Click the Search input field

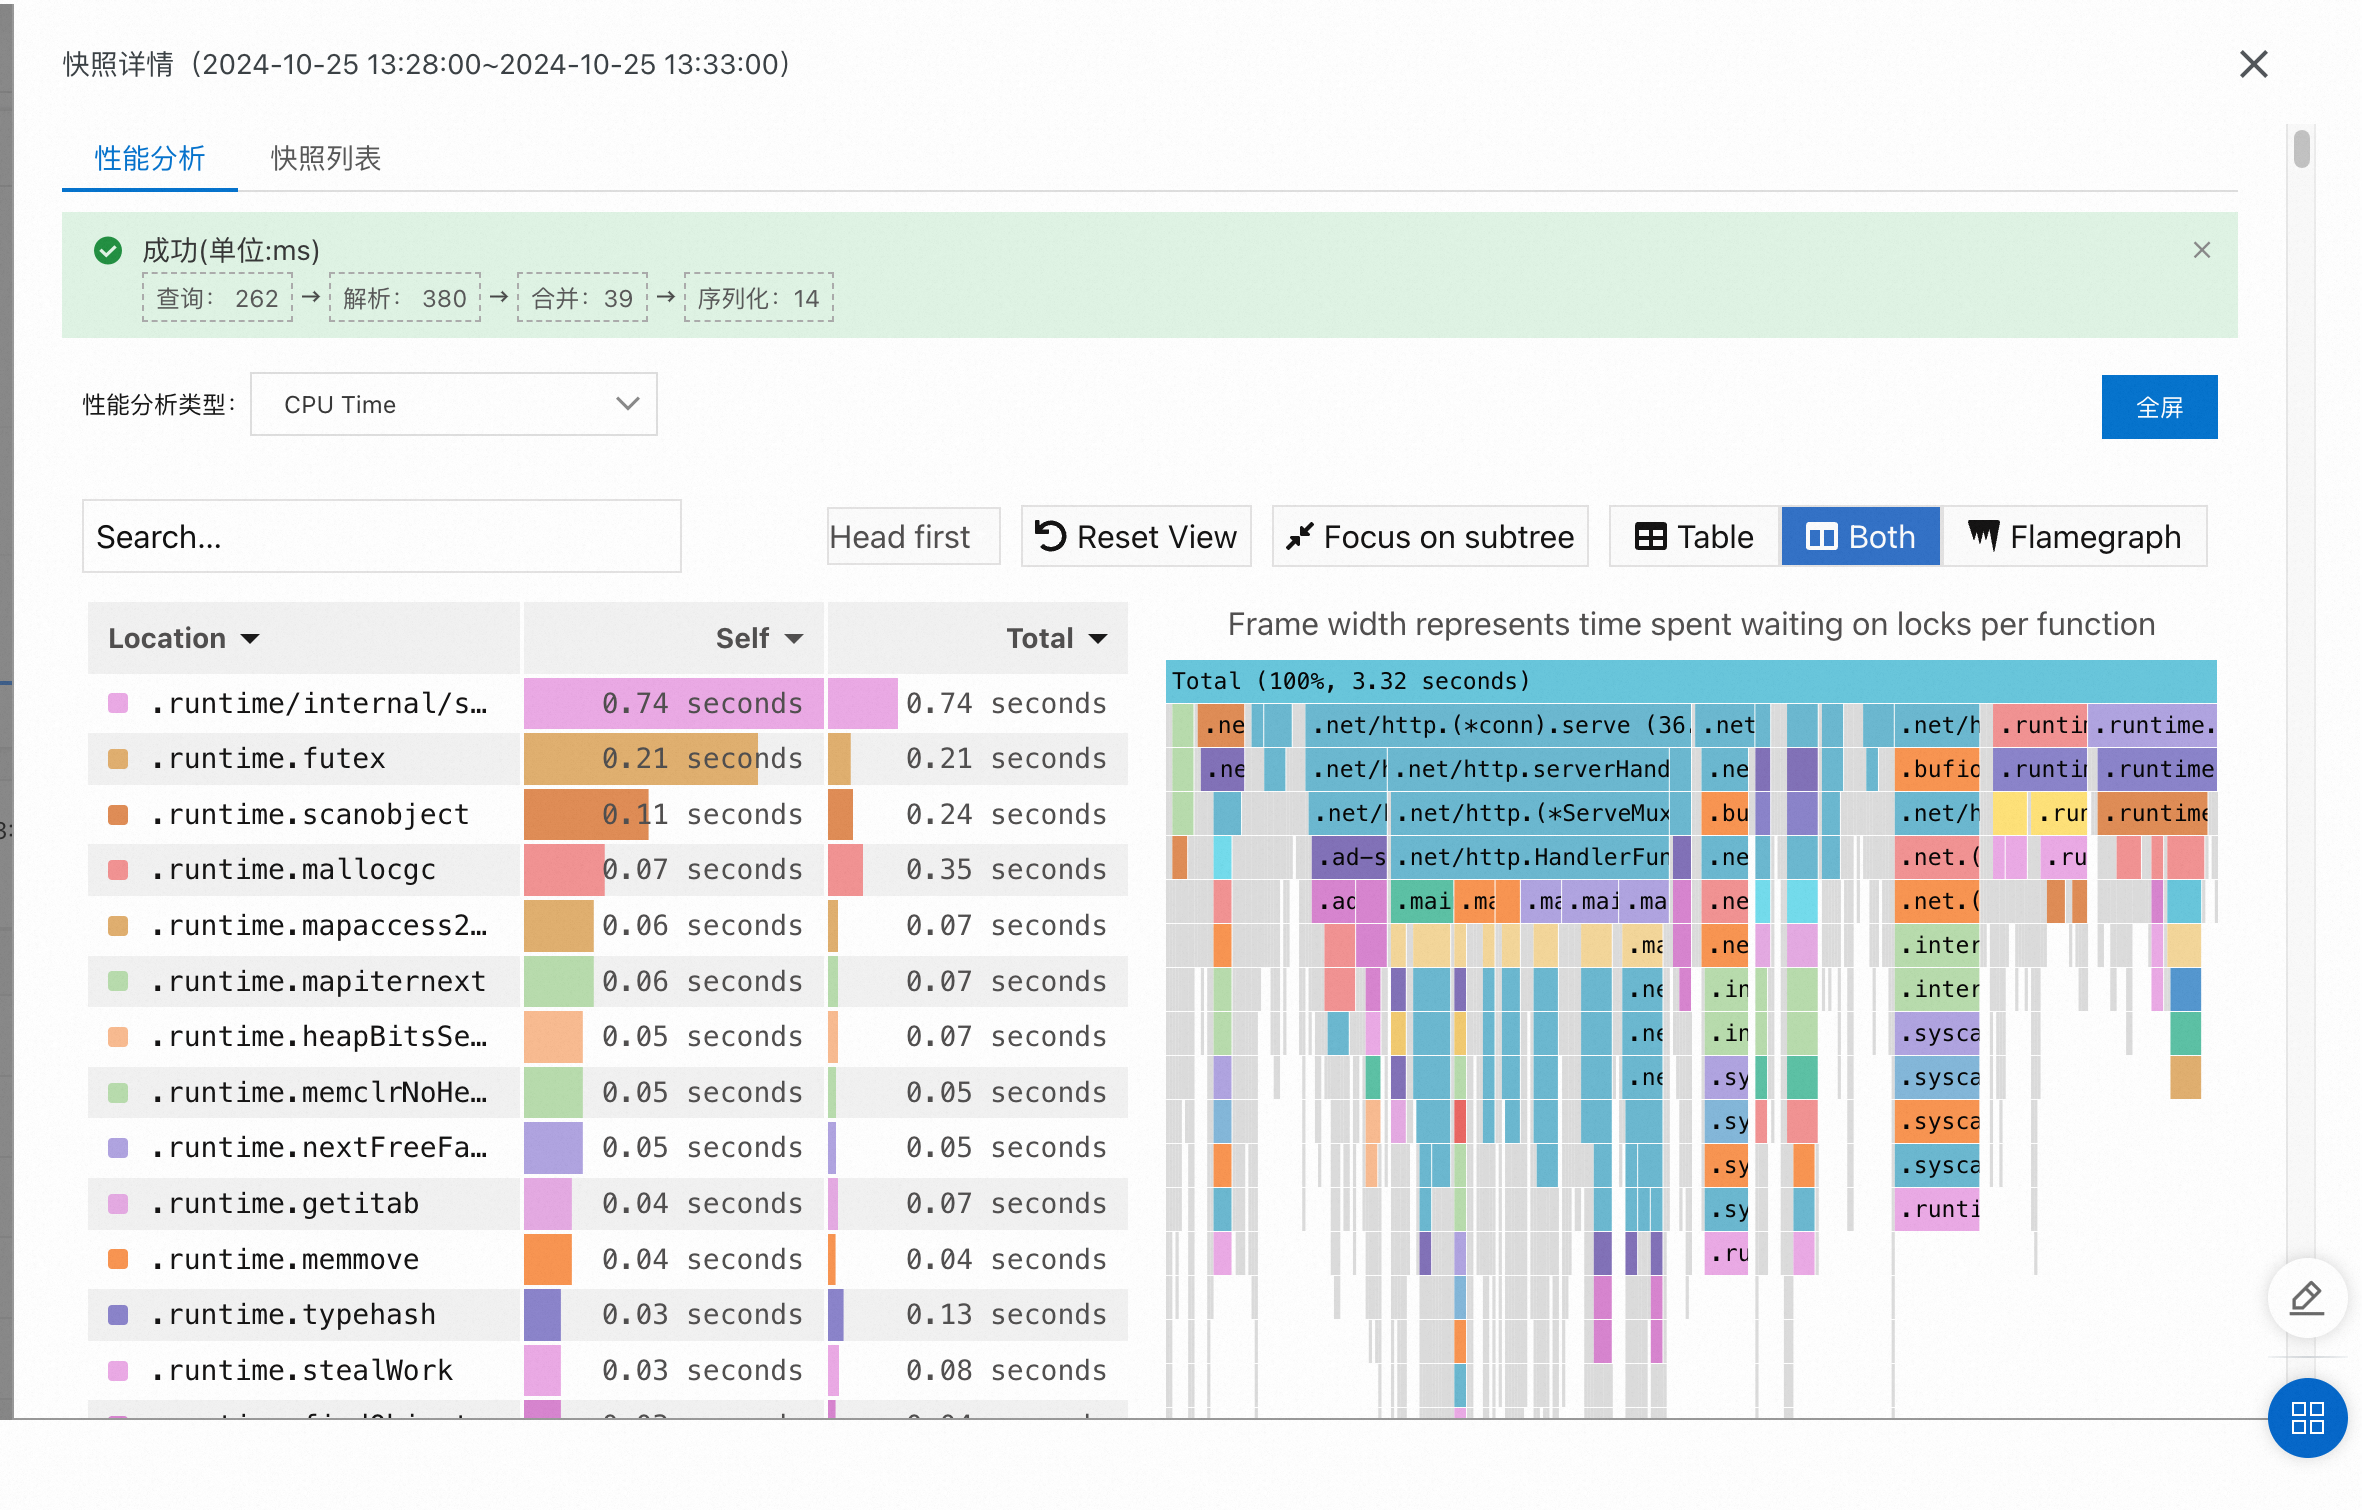[381, 537]
